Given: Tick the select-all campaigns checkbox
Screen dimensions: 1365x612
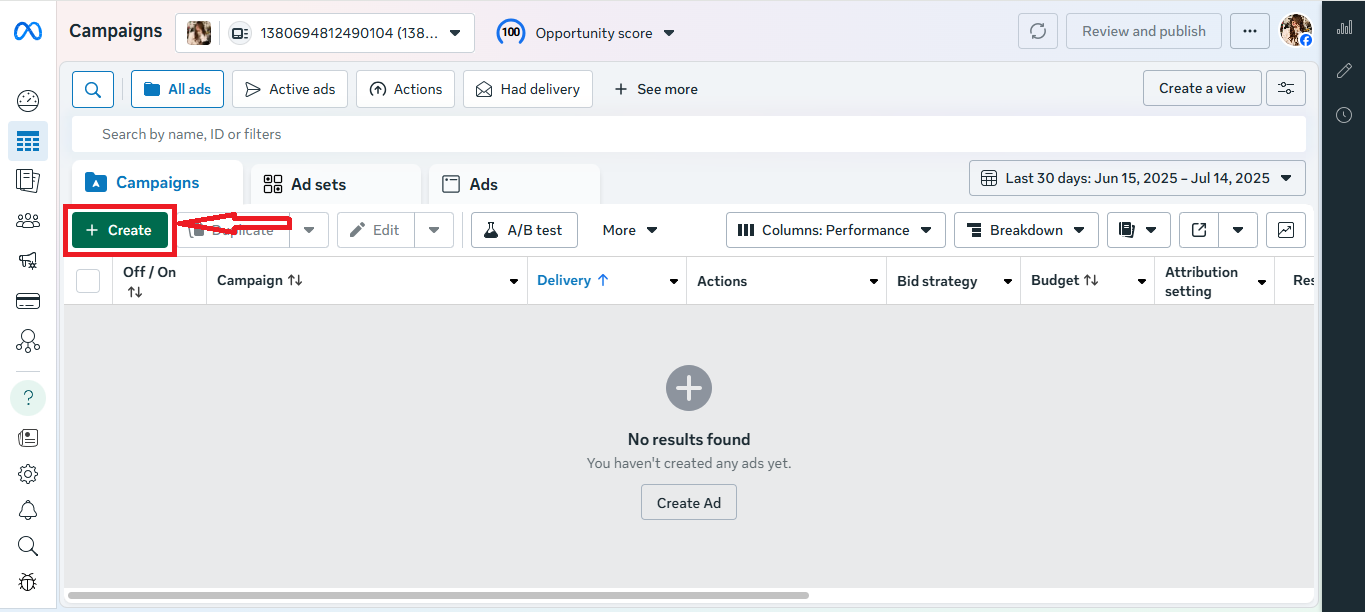Looking at the screenshot, I should pyautogui.click(x=88, y=281).
